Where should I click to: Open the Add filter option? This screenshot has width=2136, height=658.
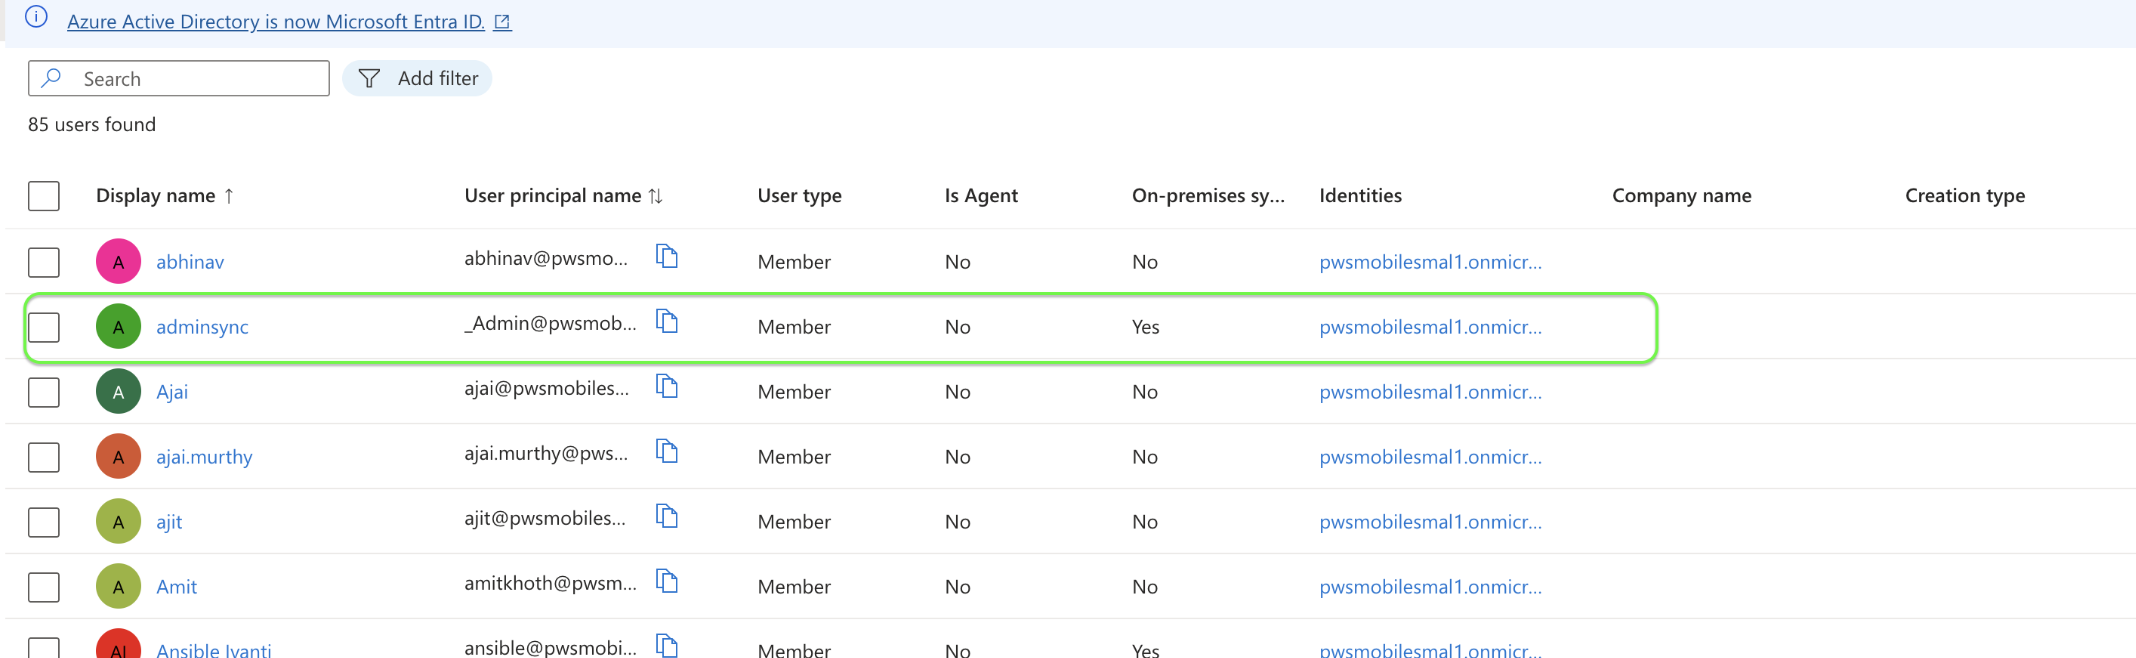click(418, 79)
